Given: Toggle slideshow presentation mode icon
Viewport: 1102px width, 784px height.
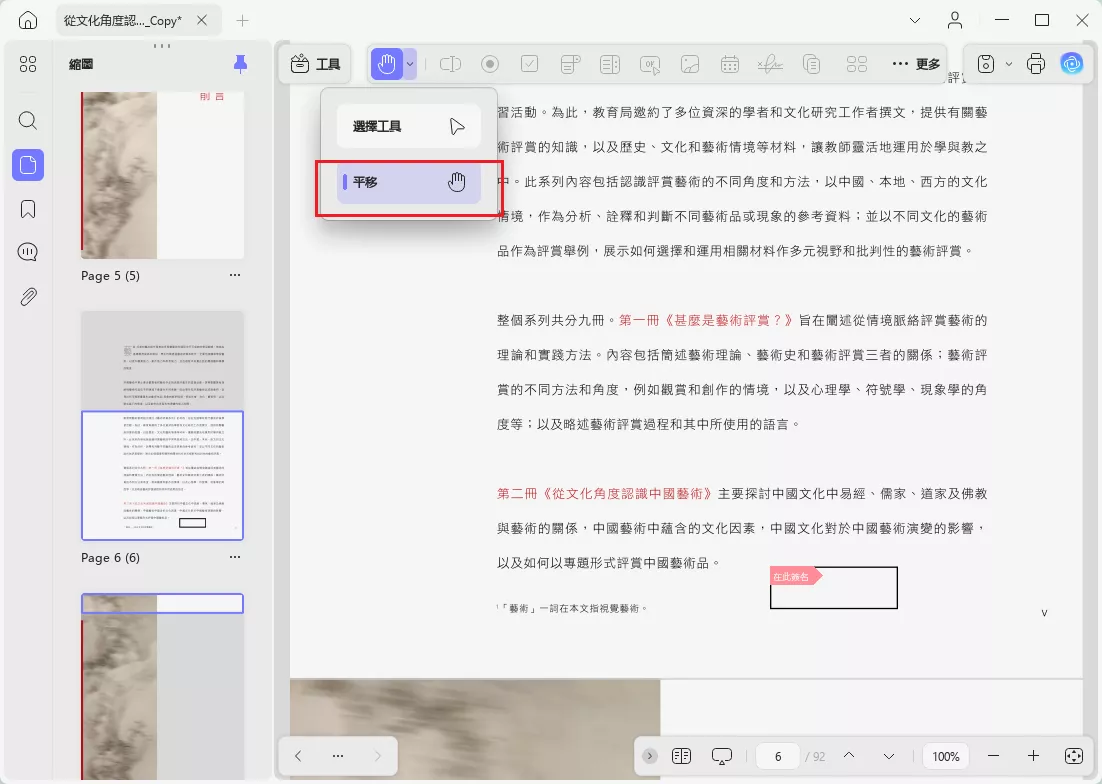Looking at the screenshot, I should [x=722, y=756].
